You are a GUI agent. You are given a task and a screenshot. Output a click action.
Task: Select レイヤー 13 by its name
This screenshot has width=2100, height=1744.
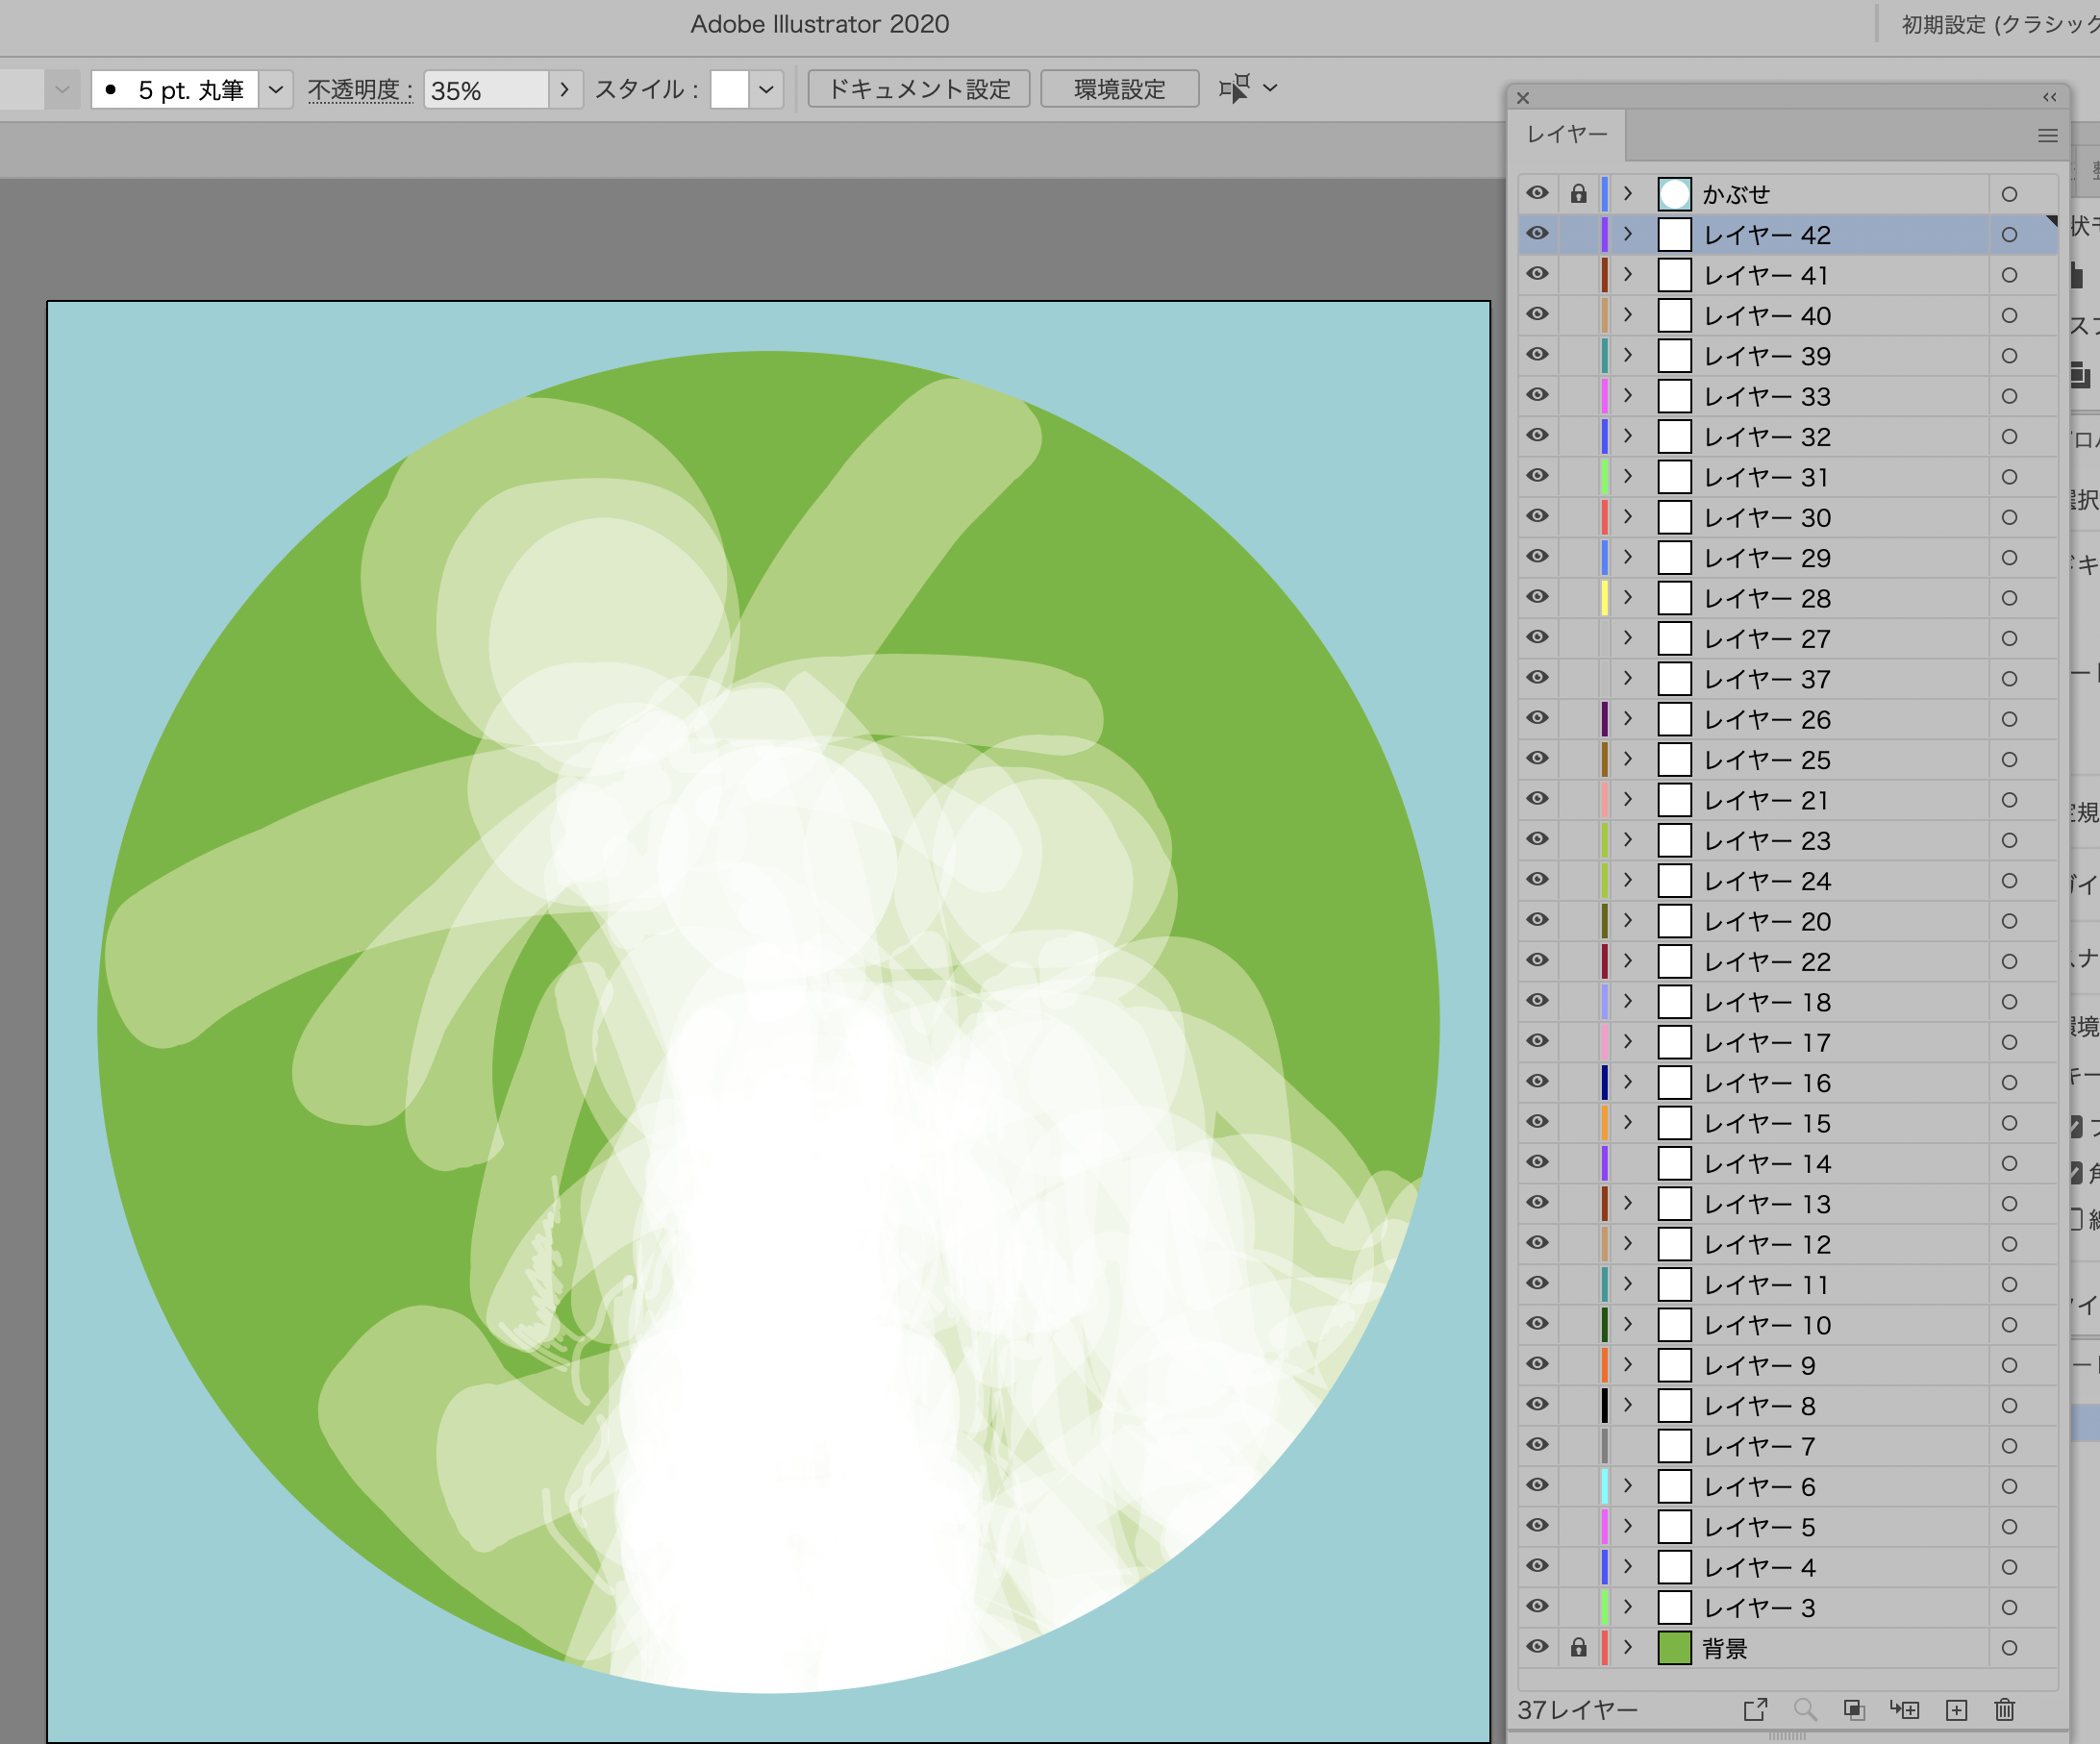click(x=1767, y=1204)
